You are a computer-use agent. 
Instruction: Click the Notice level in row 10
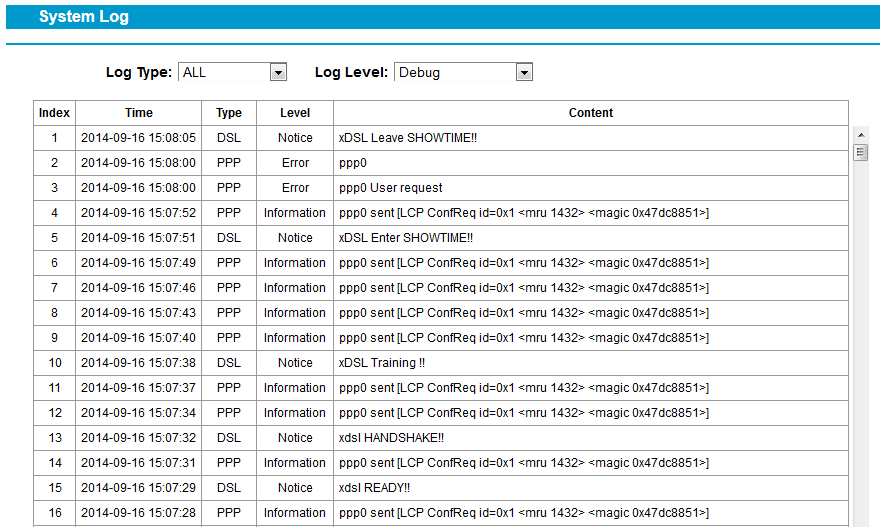pos(295,363)
